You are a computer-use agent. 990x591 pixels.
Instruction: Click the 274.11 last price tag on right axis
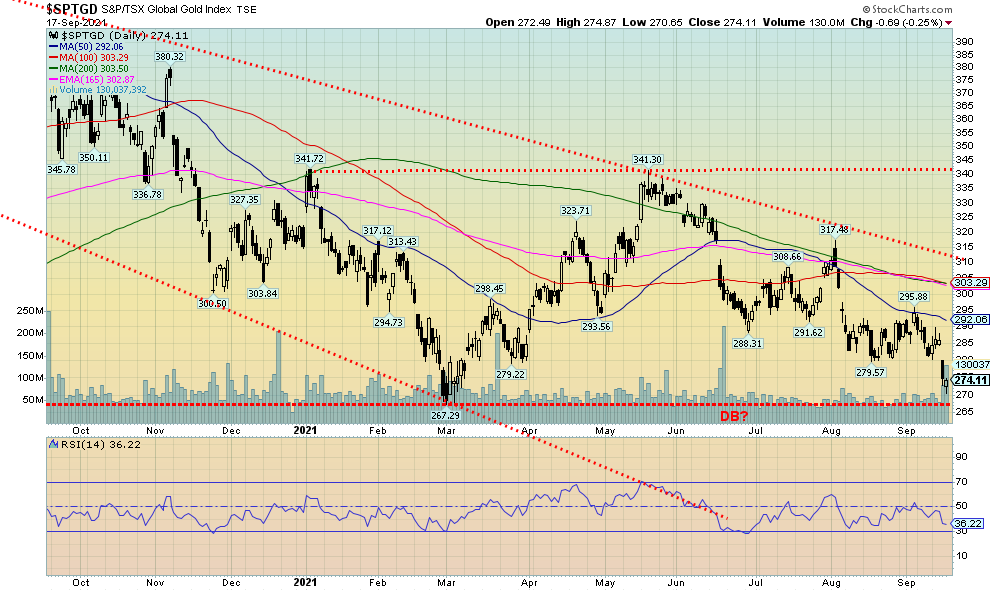point(969,380)
